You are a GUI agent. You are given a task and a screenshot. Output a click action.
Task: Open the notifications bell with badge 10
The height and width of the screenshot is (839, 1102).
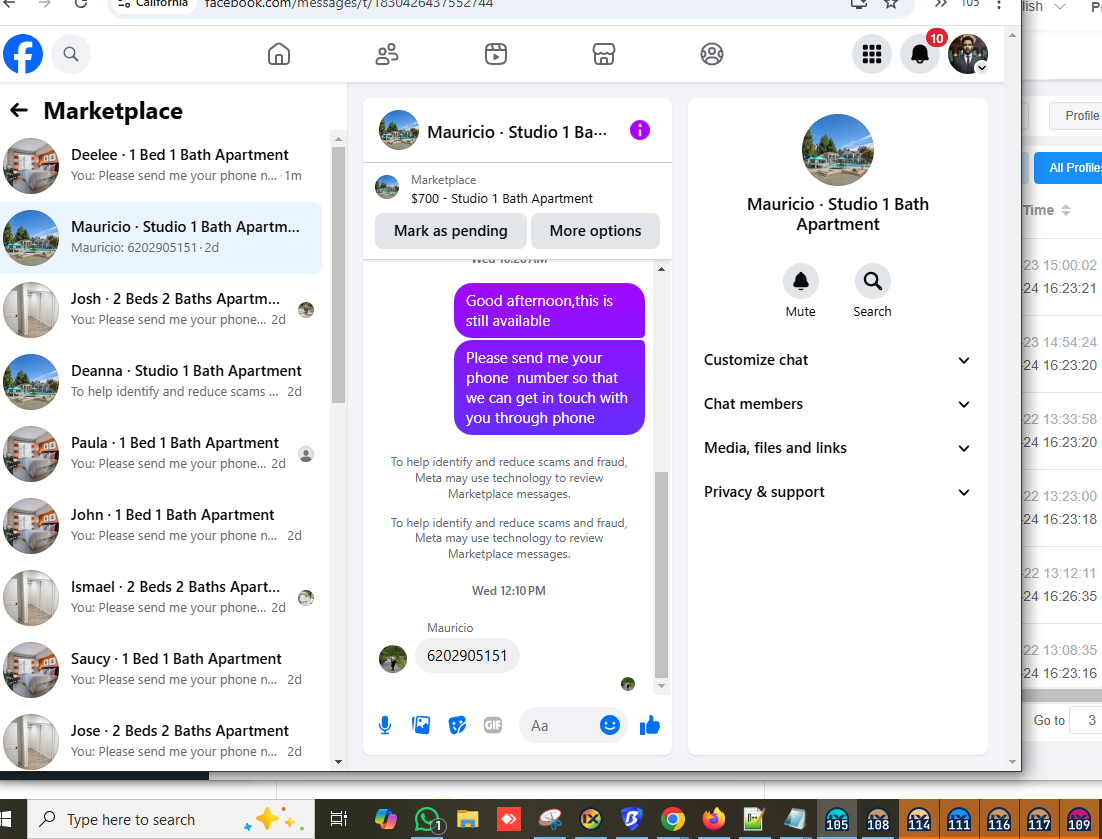(x=920, y=54)
